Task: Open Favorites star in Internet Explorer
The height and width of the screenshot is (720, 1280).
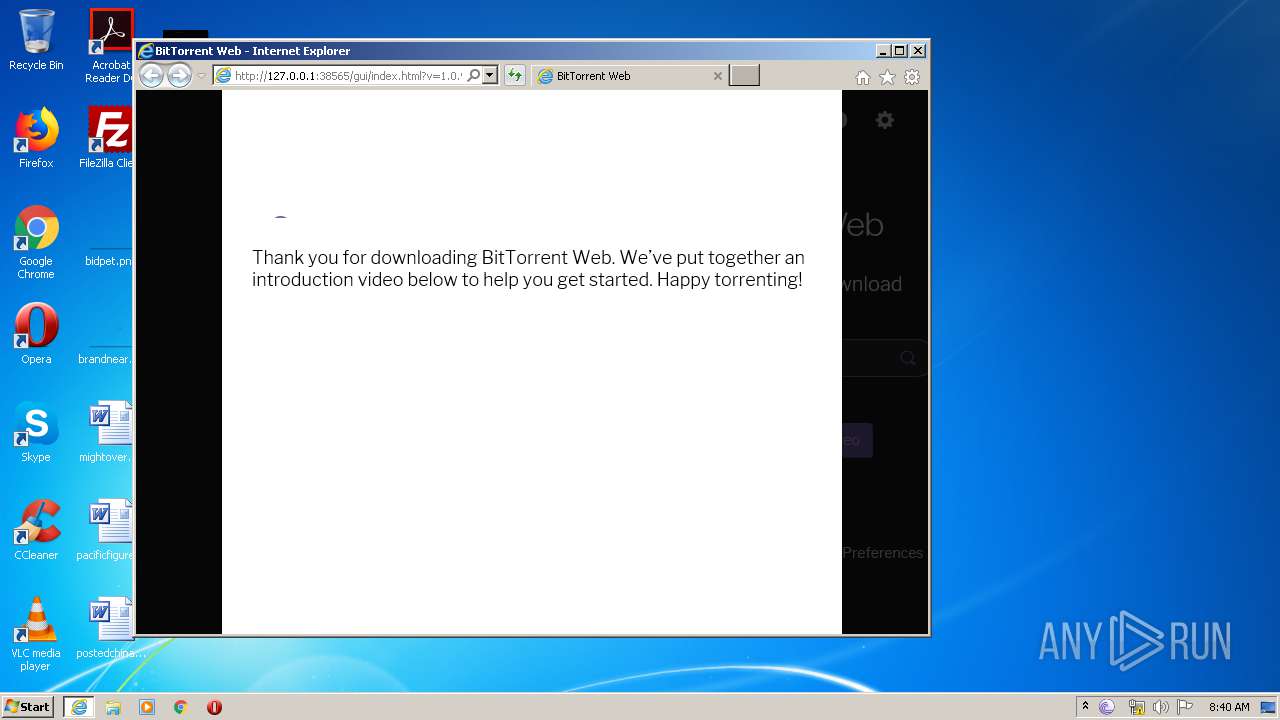Action: pos(887,77)
